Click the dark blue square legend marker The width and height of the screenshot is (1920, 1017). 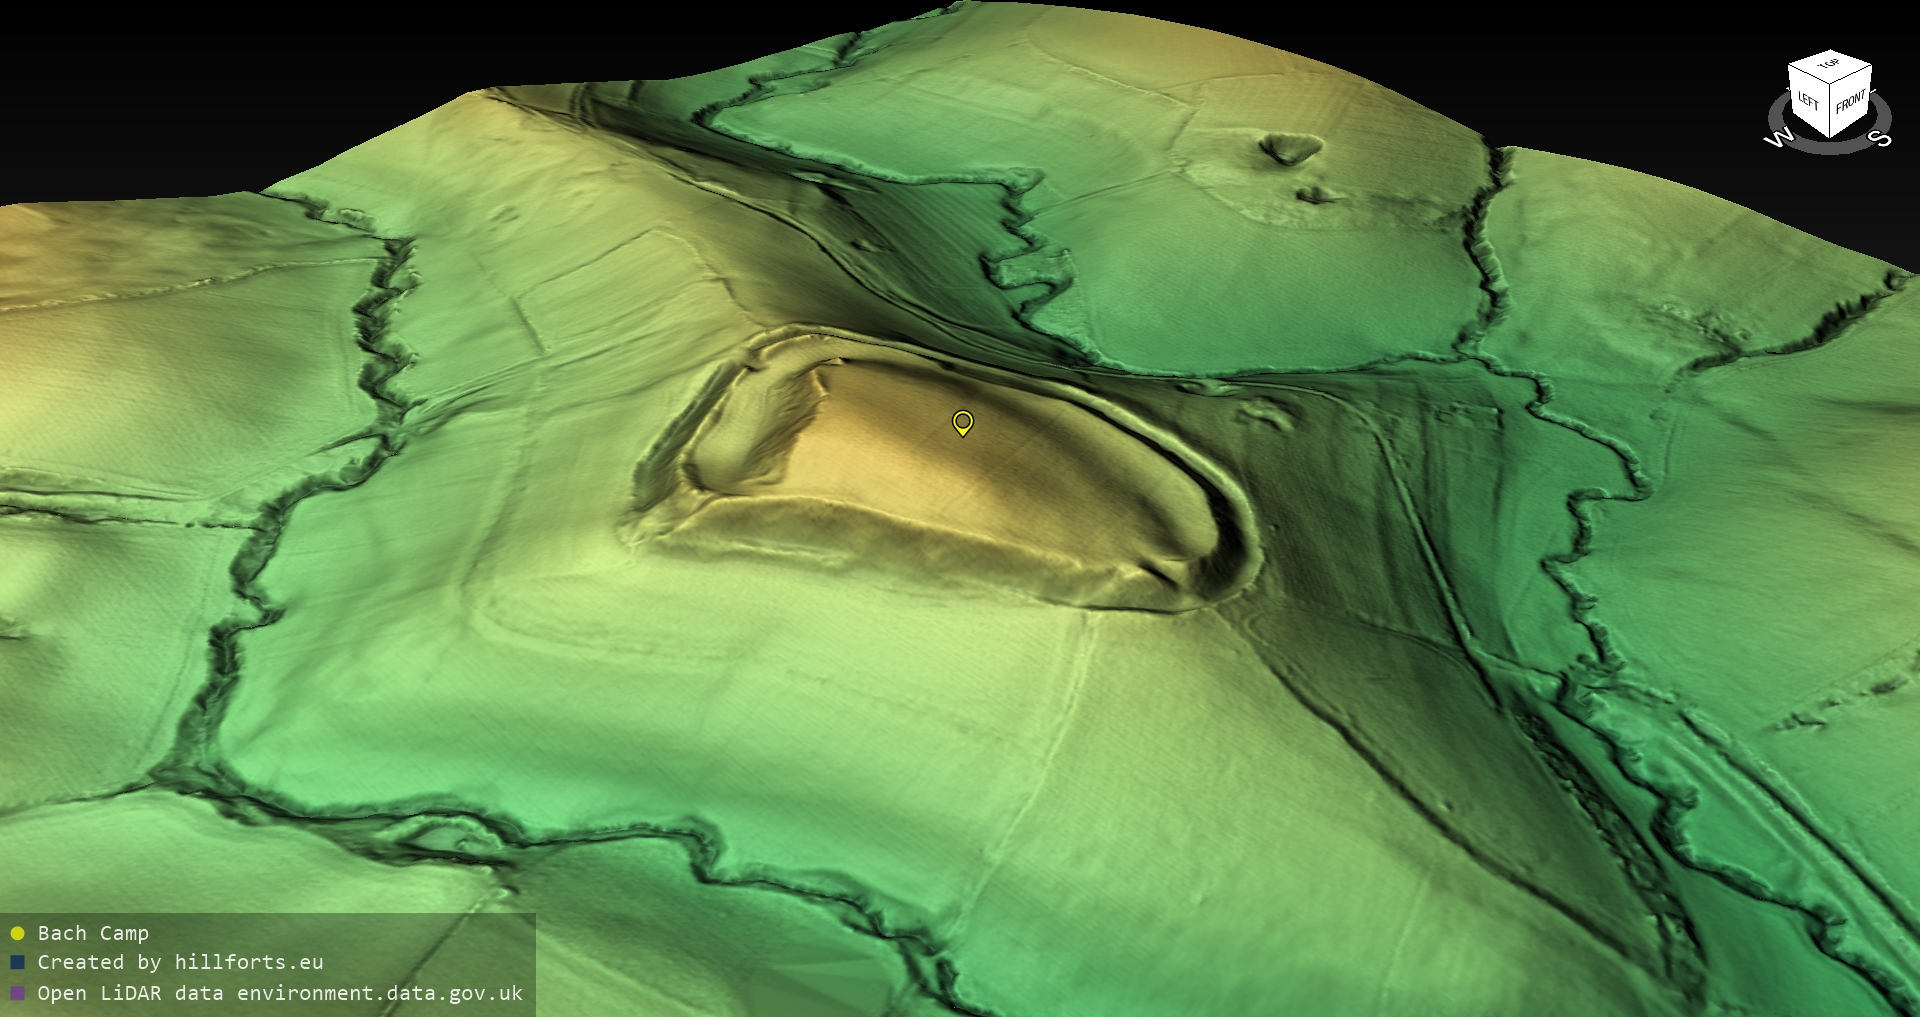tap(17, 963)
